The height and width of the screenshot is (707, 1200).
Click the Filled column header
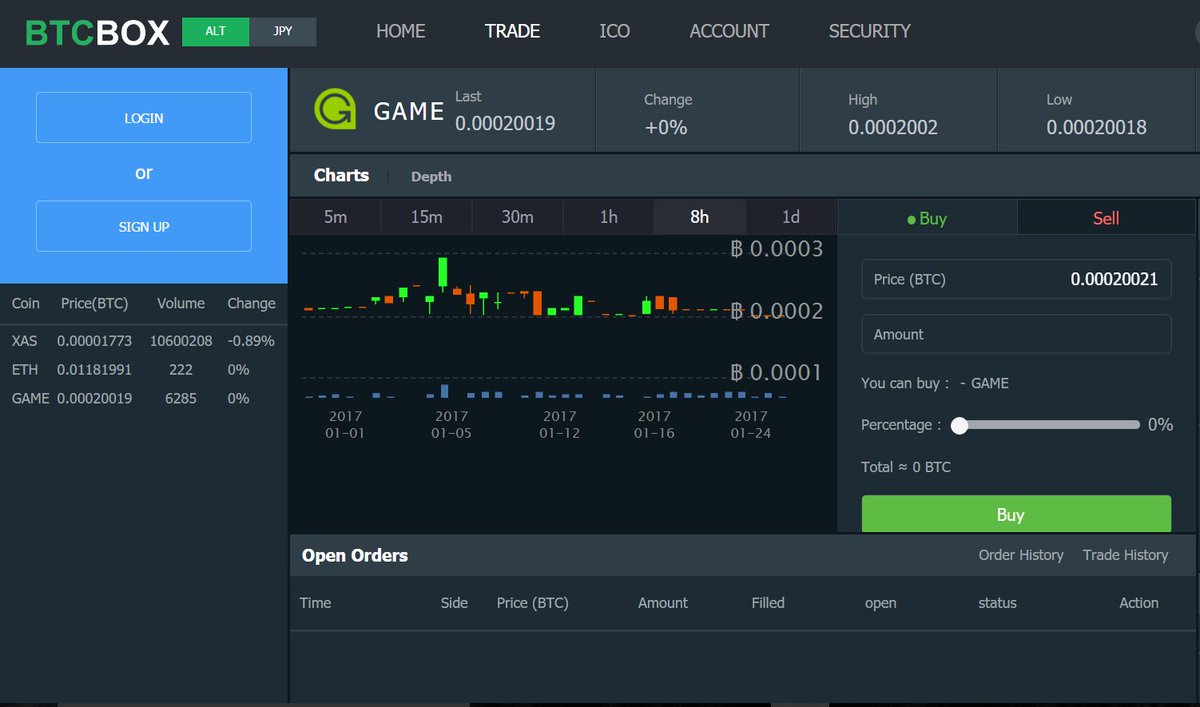pyautogui.click(x=768, y=603)
